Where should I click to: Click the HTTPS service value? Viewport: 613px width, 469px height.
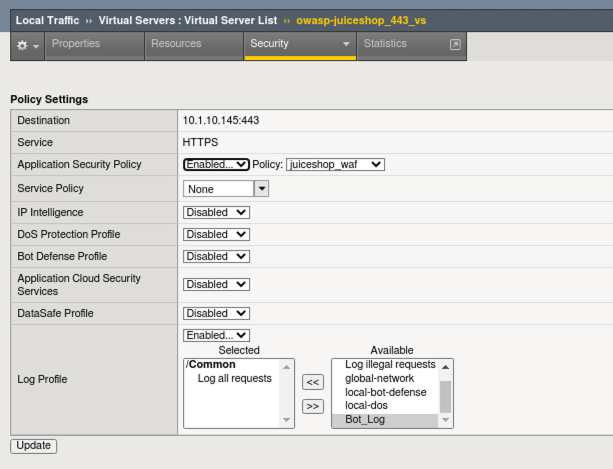point(200,142)
